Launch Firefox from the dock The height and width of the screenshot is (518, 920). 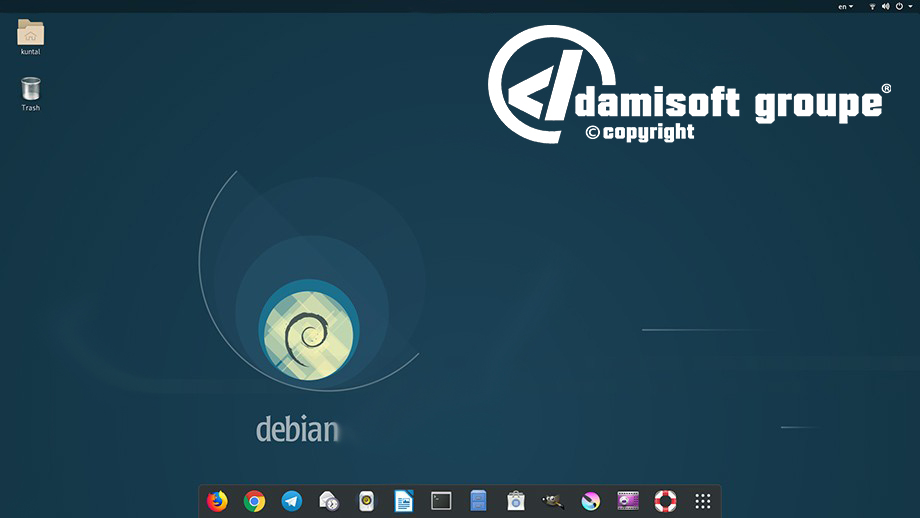pyautogui.click(x=217, y=501)
